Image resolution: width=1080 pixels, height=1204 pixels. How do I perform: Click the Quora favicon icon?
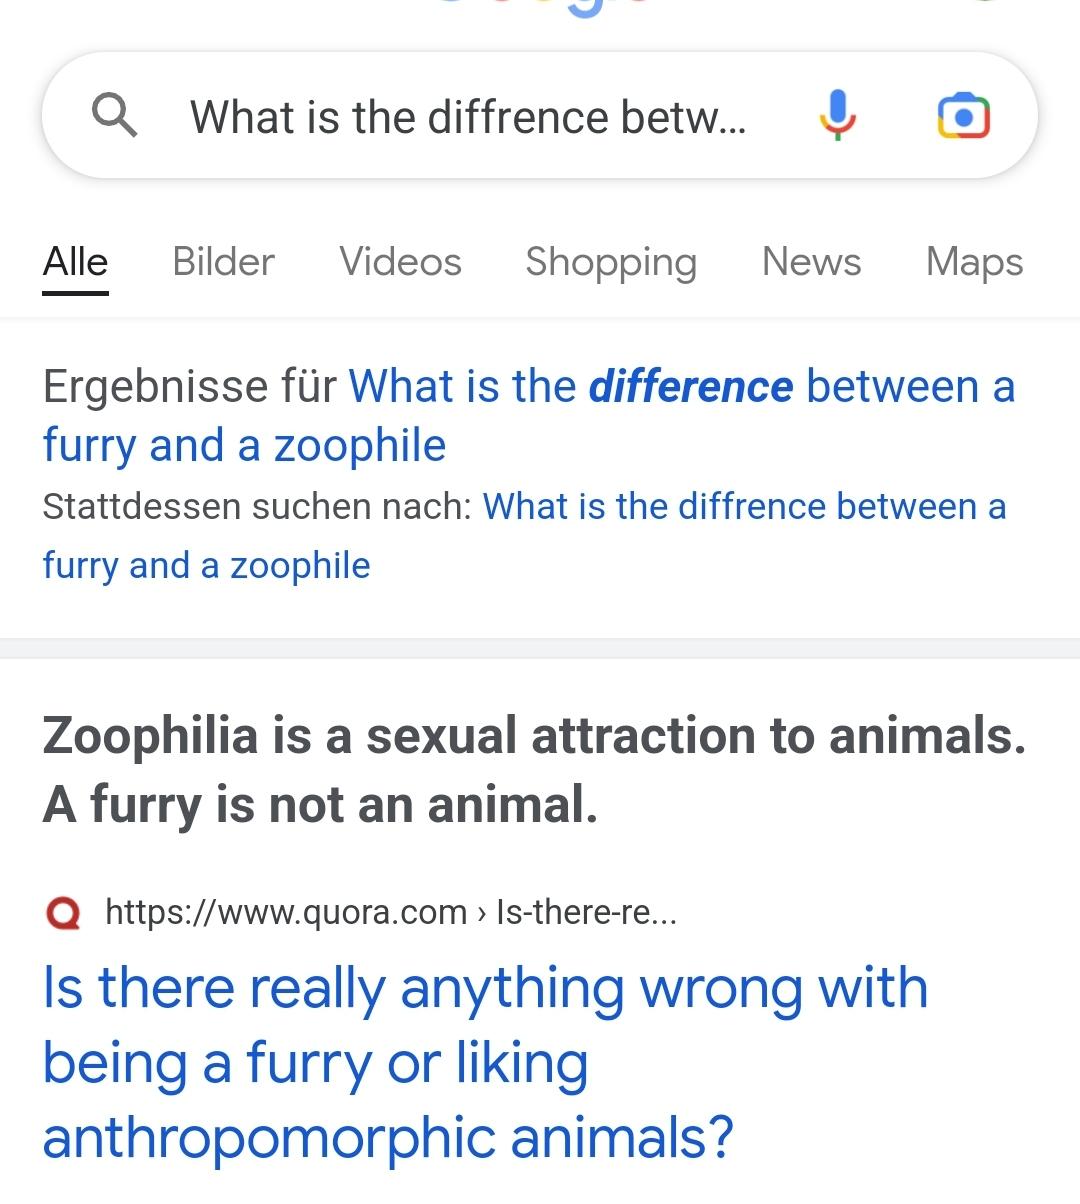63,912
